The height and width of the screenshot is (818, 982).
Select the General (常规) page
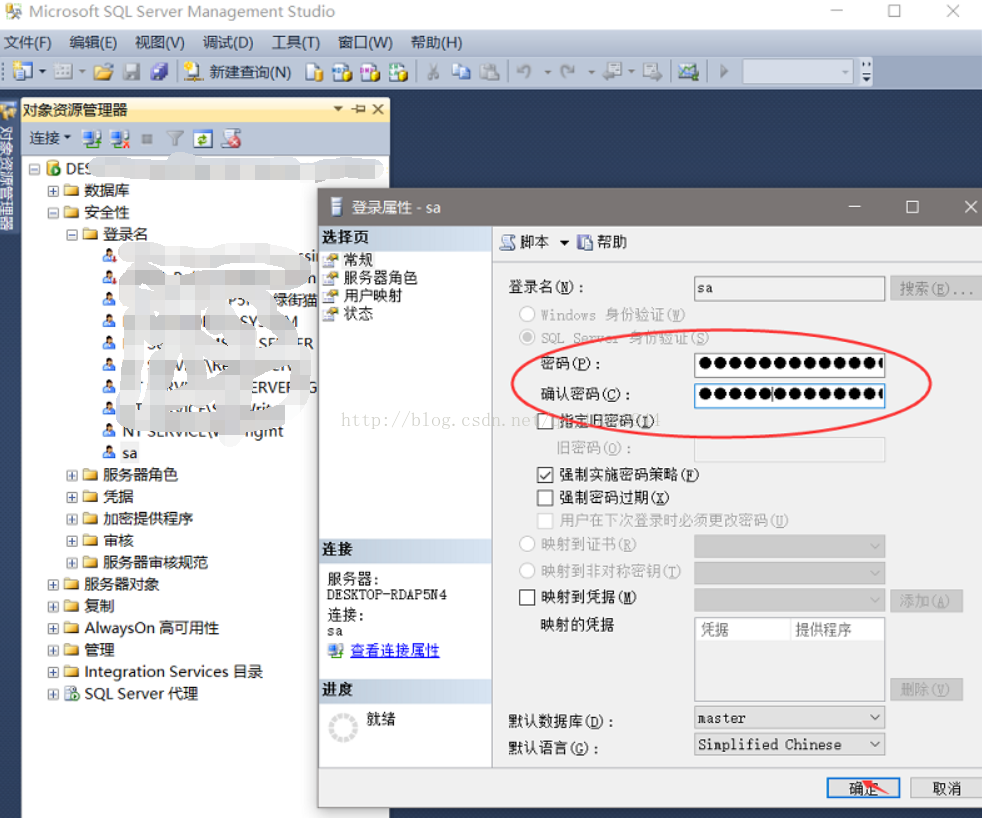[x=358, y=259]
